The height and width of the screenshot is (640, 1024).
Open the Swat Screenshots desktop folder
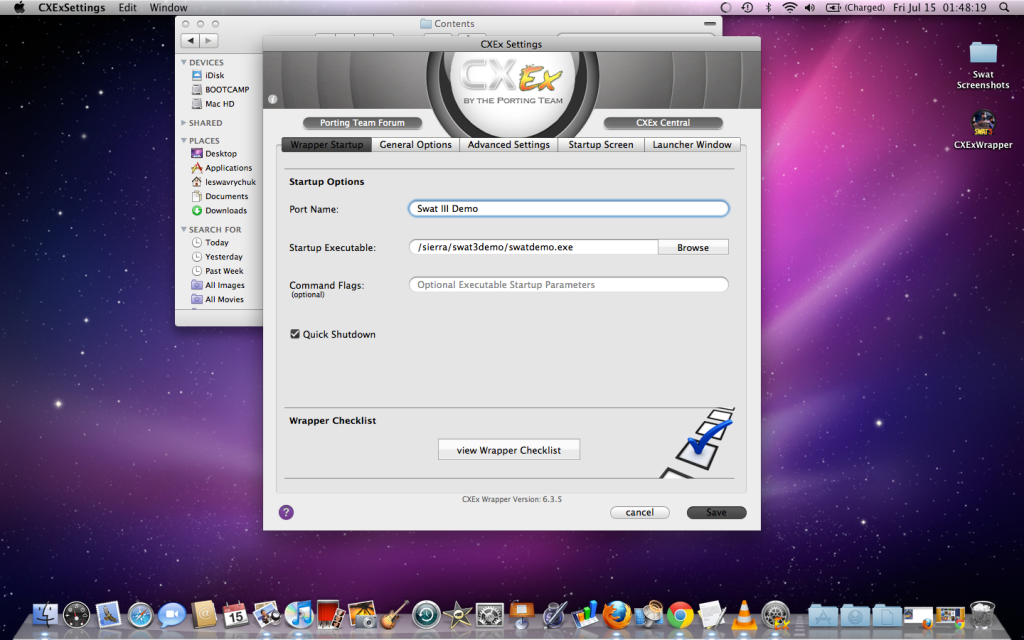[x=983, y=65]
